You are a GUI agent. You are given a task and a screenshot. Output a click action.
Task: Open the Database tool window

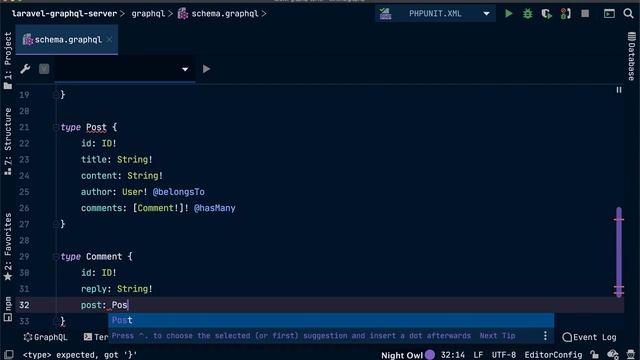pyautogui.click(x=631, y=56)
